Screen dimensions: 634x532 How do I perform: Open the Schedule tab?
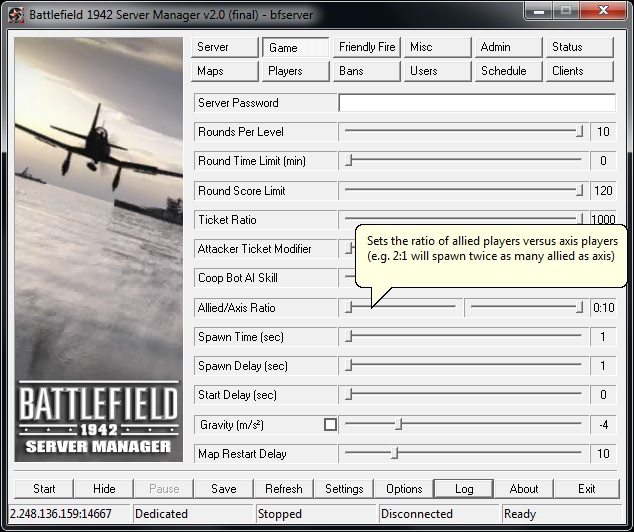coord(509,71)
